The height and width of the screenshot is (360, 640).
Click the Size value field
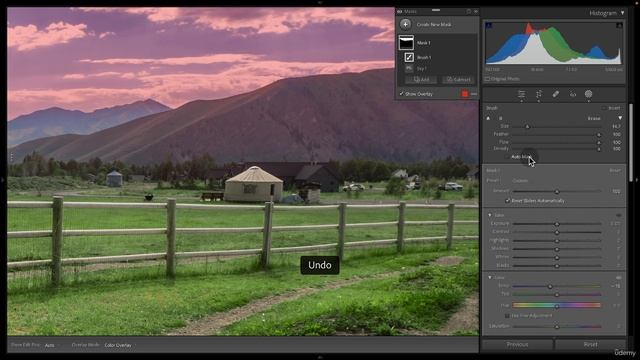(x=616, y=127)
